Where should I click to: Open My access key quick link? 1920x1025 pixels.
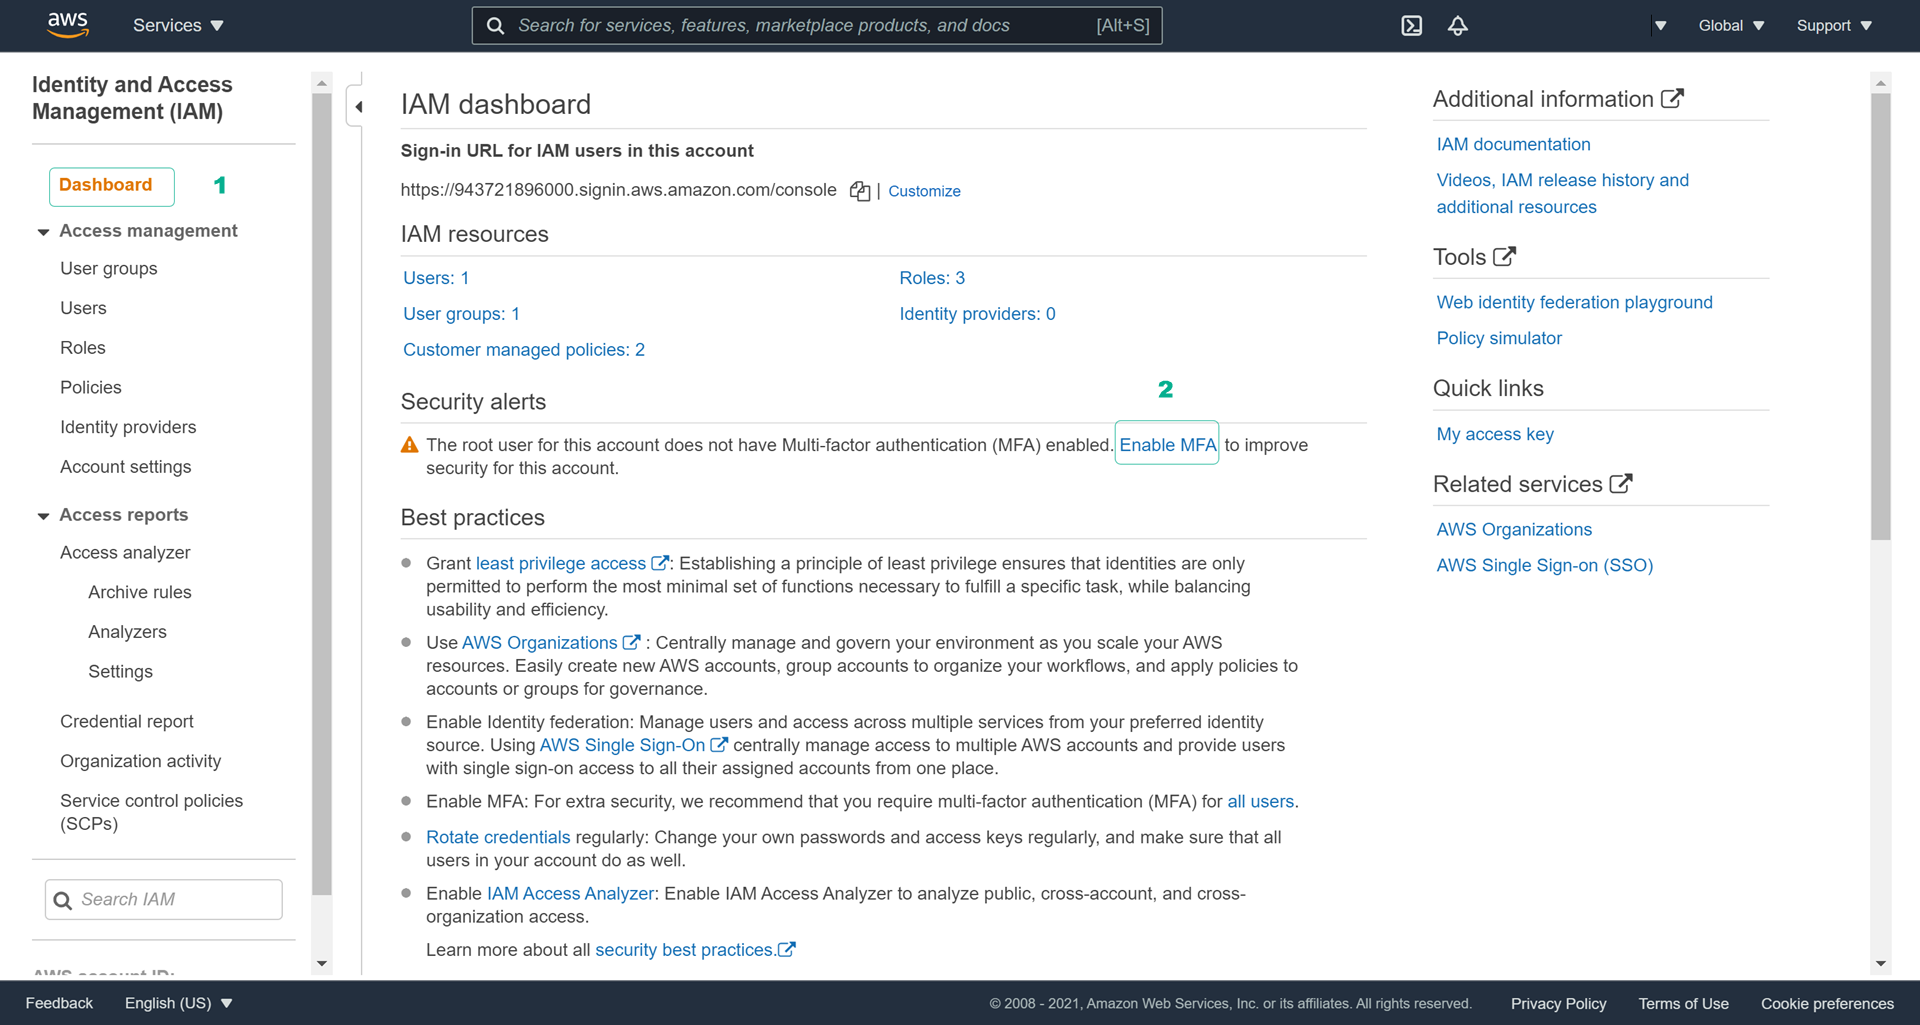coord(1495,434)
